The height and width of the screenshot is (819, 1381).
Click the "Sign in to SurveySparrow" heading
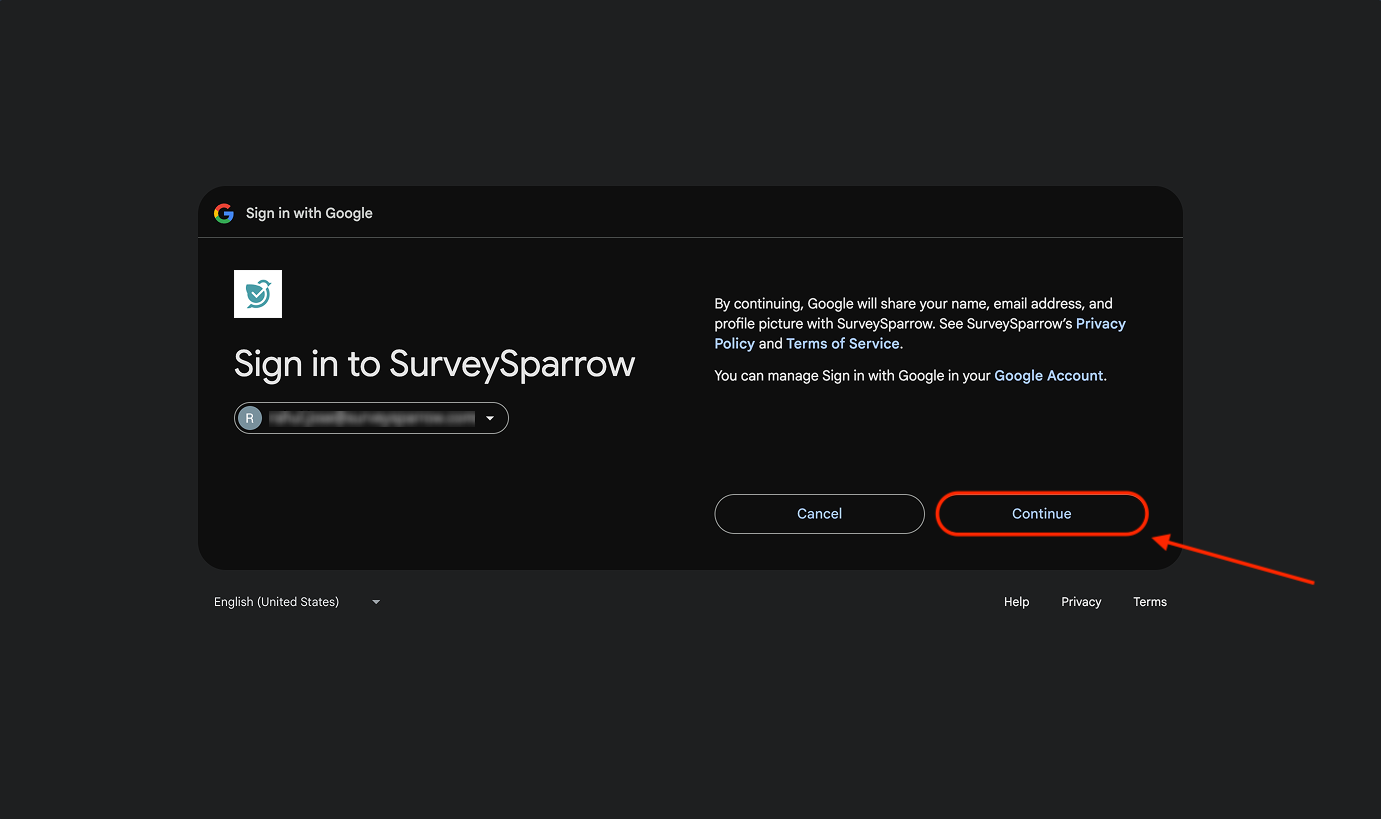click(x=434, y=364)
